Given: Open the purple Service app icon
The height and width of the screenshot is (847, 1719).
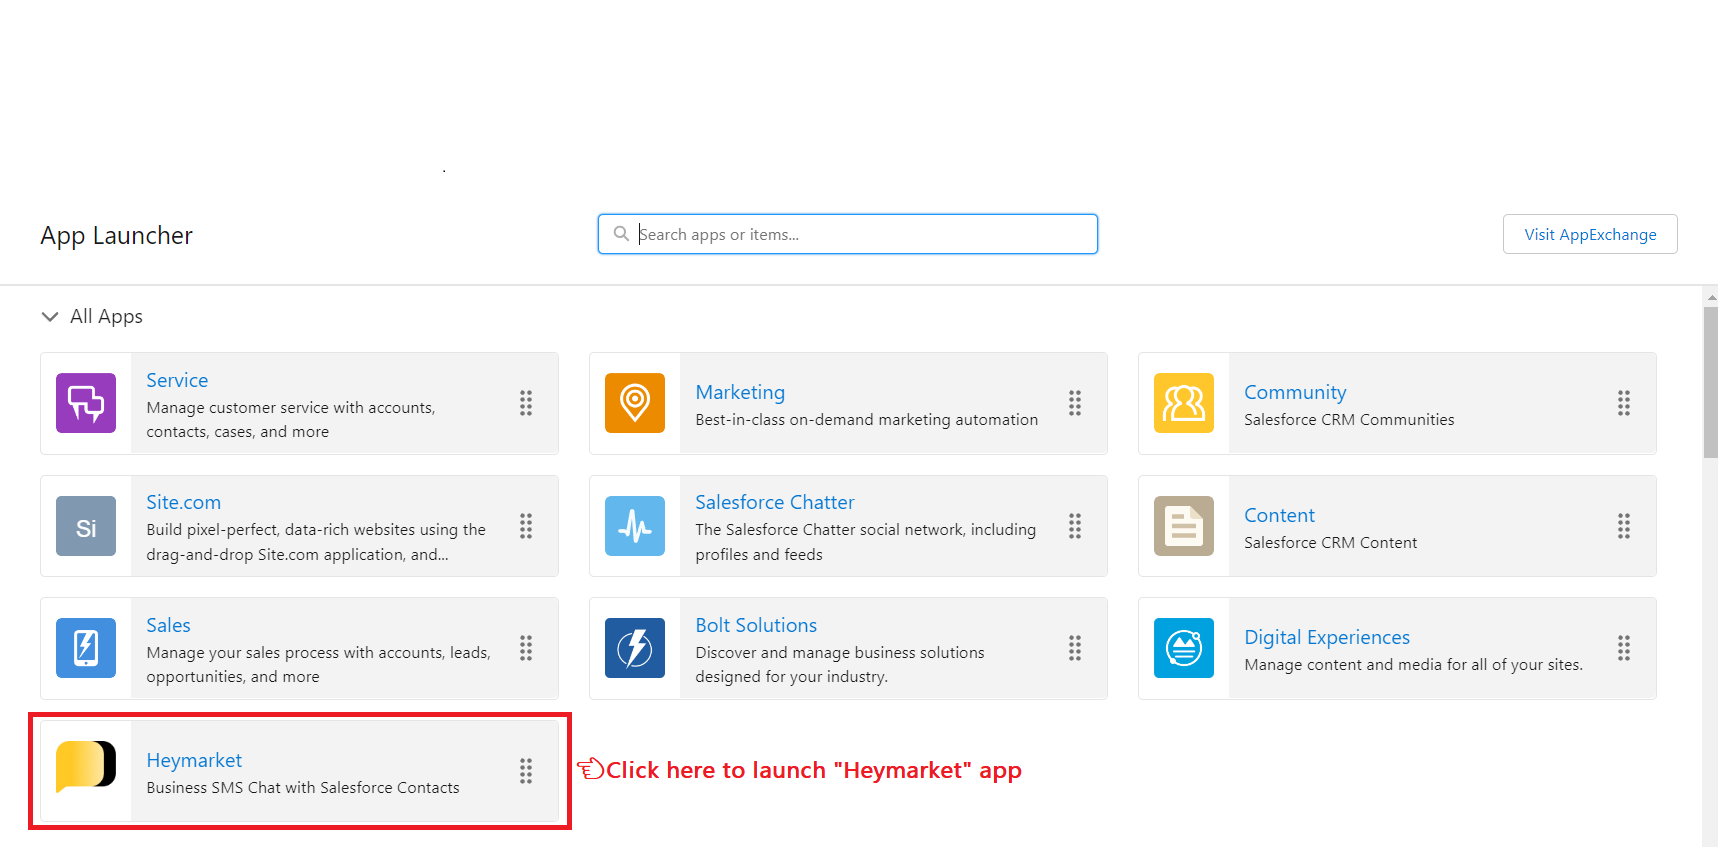Looking at the screenshot, I should 86,403.
